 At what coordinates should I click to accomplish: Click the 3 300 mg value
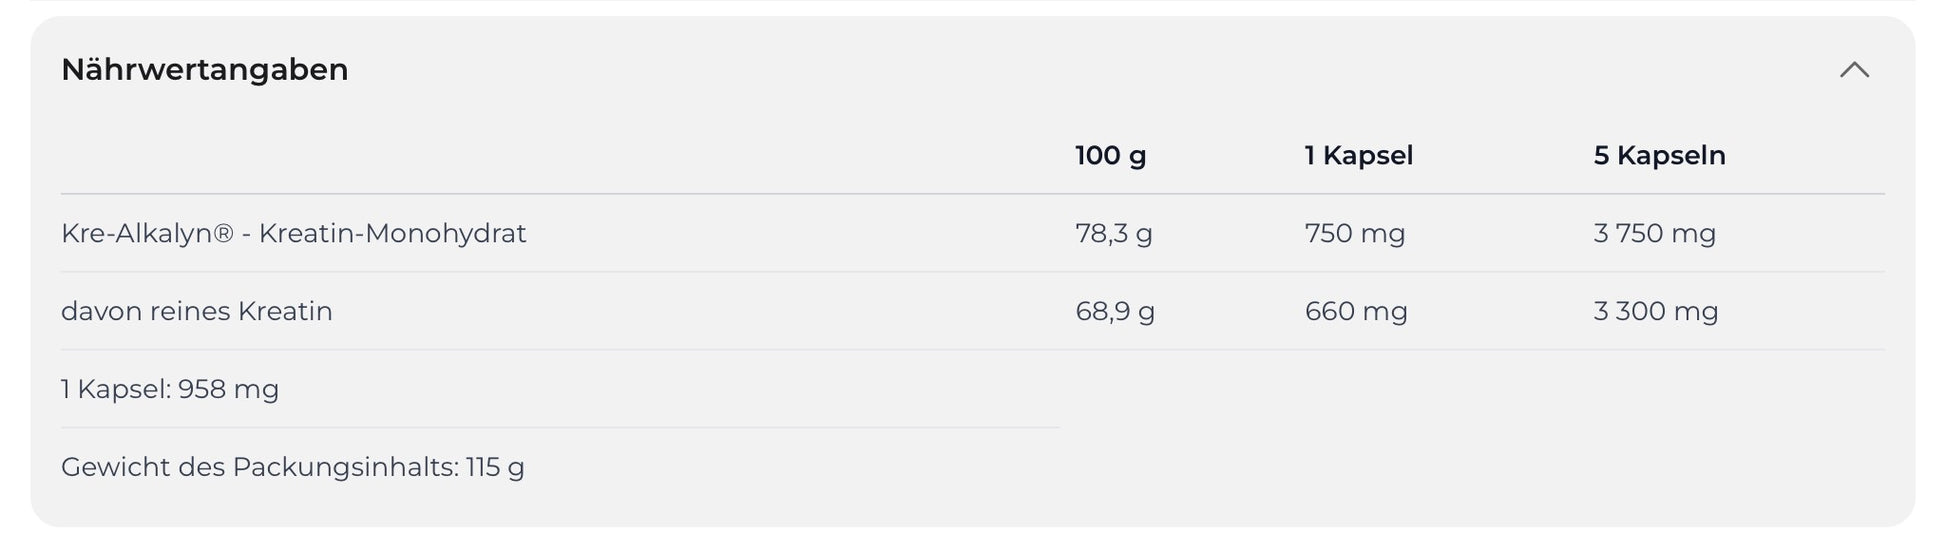[x=1655, y=312]
